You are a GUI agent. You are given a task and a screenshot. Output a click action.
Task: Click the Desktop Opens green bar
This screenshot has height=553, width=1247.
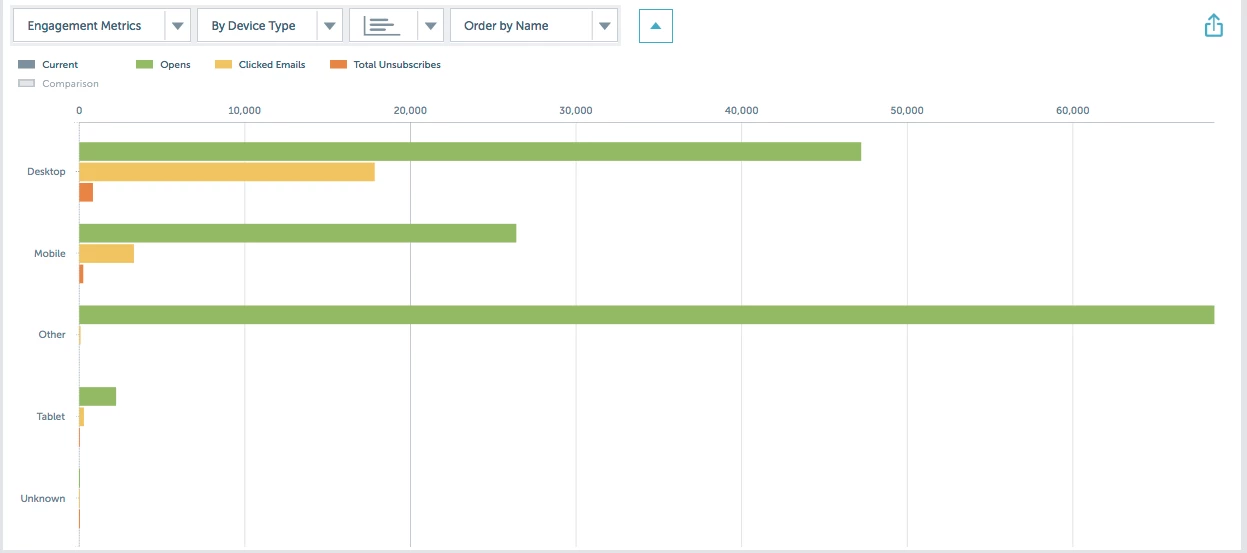click(x=470, y=152)
